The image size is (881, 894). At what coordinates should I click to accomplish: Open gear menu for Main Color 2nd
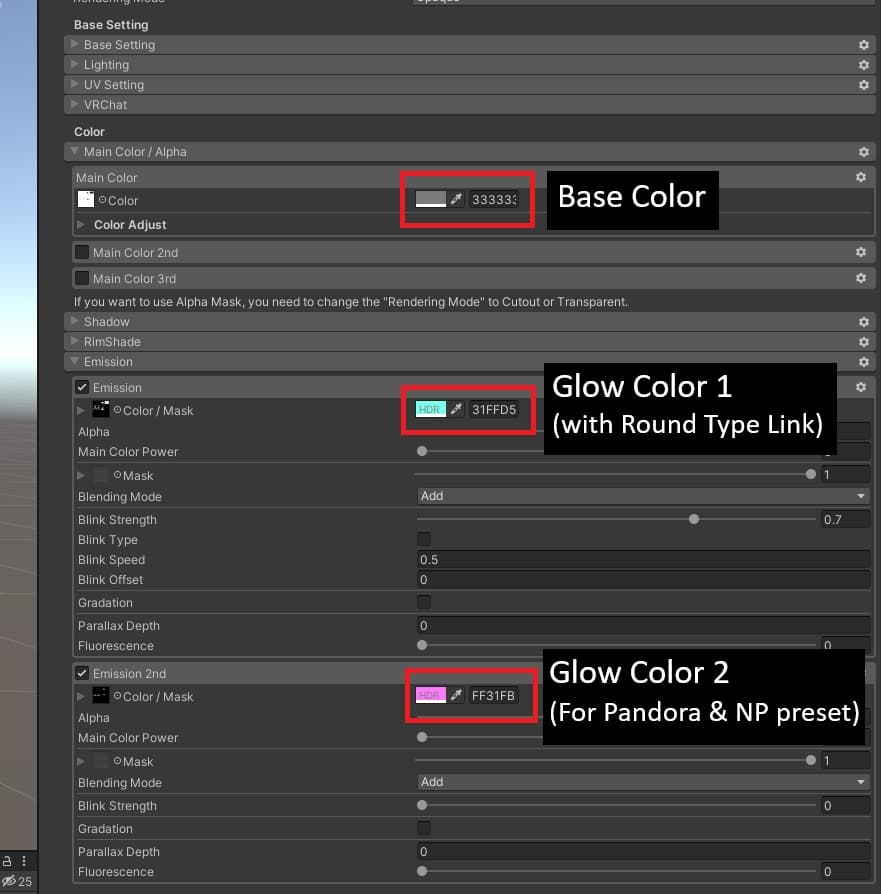click(861, 252)
